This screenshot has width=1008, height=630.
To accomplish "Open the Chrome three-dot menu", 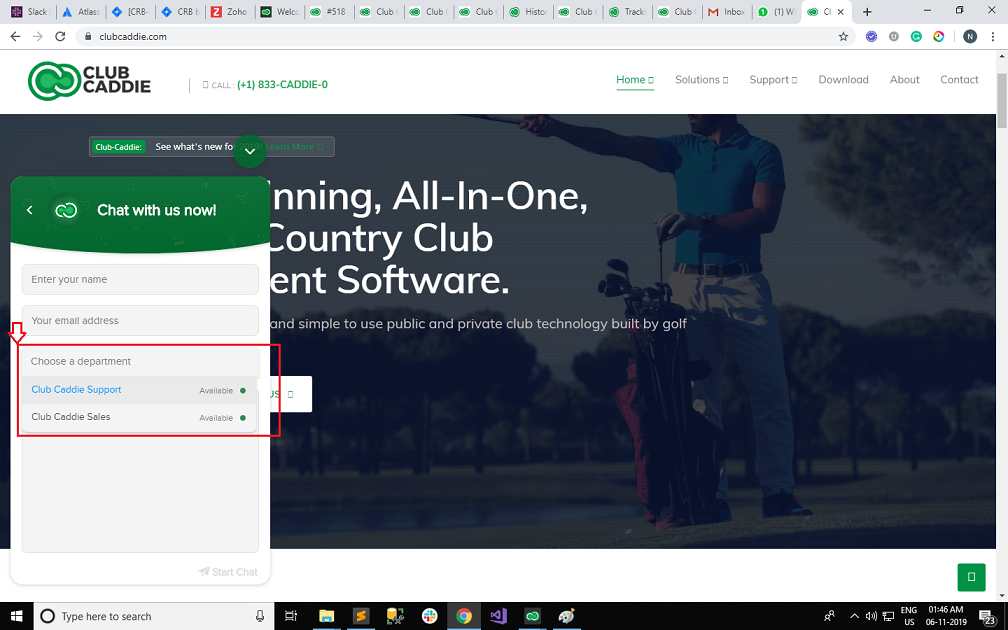I will (x=993, y=37).
